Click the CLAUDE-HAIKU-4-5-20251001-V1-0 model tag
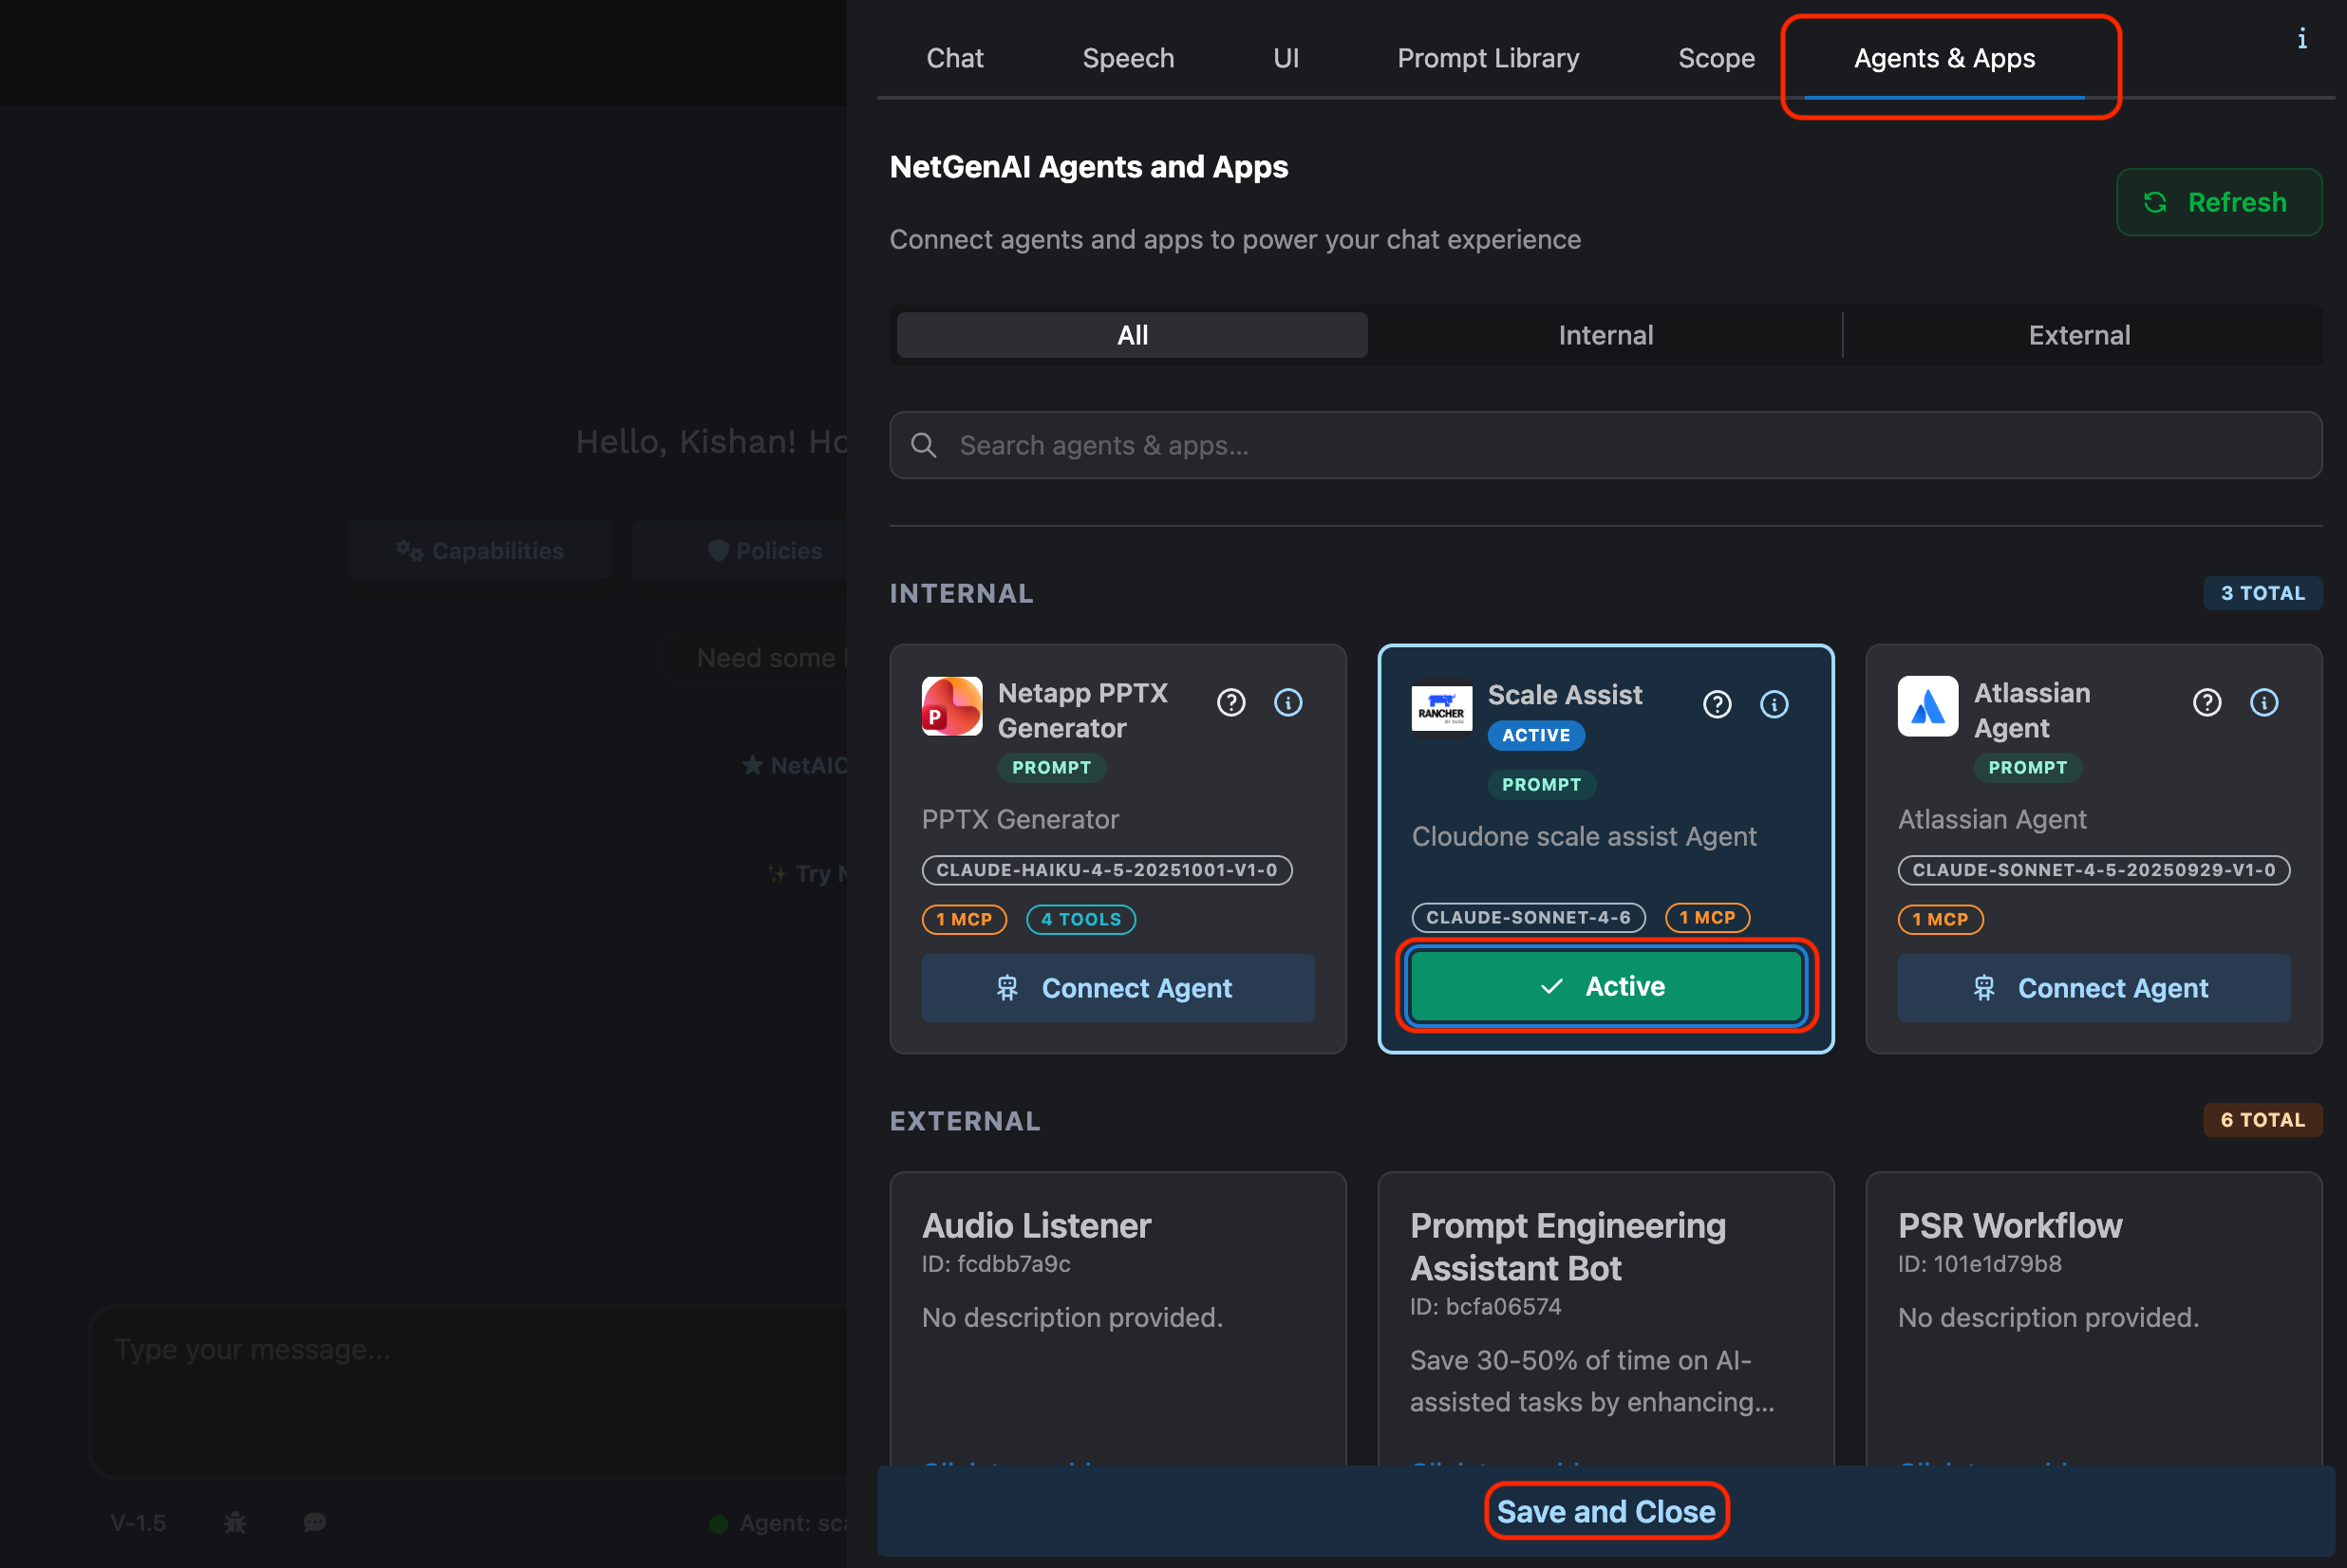The image size is (2347, 1568). pos(1106,870)
